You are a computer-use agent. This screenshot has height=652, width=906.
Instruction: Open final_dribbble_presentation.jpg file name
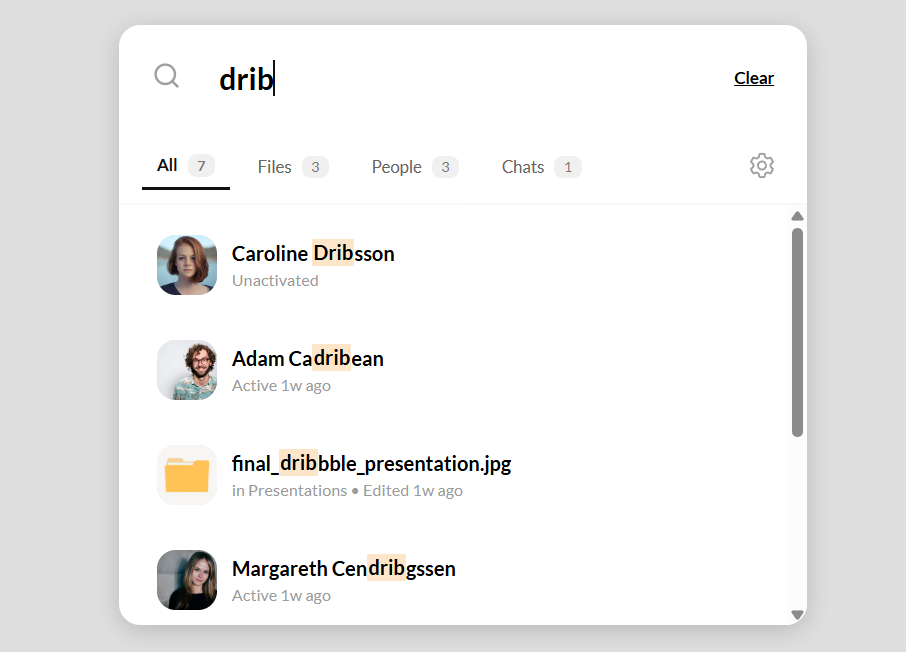coord(371,464)
